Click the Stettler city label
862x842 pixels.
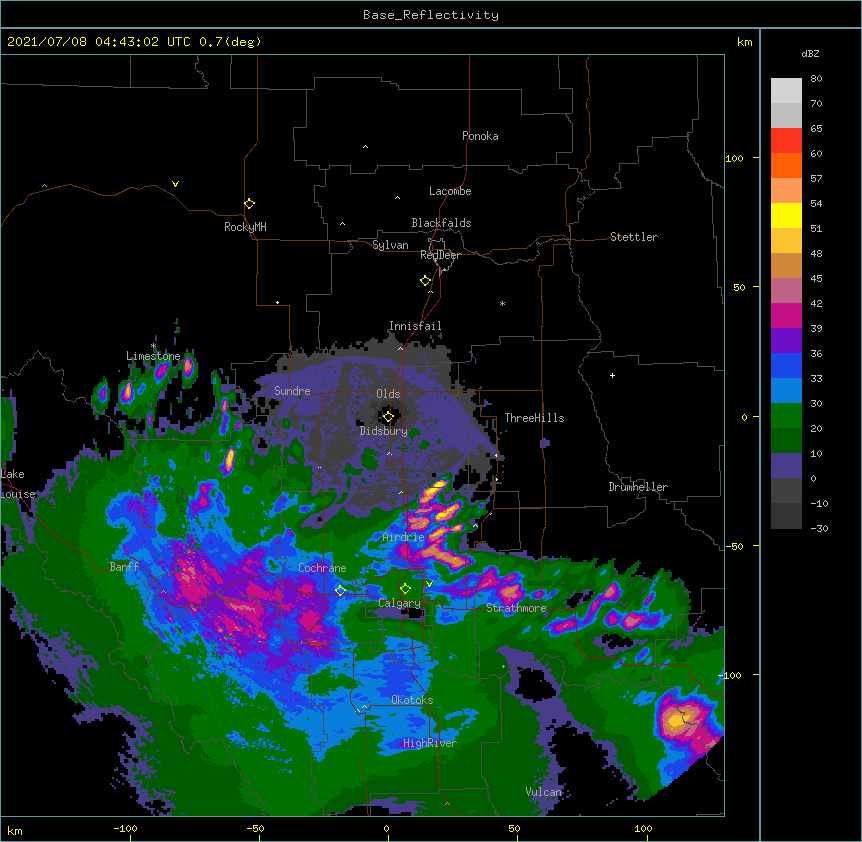click(x=634, y=237)
